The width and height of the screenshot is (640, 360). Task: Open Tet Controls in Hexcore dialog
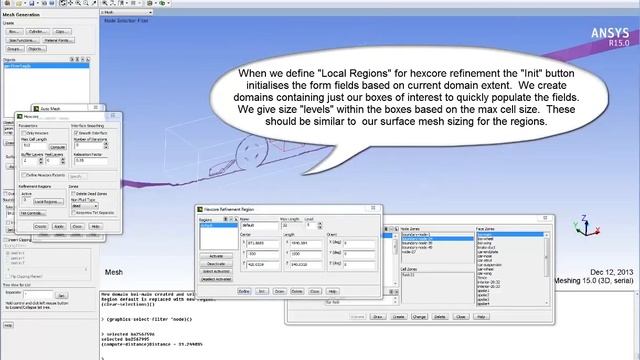pyautogui.click(x=33, y=213)
